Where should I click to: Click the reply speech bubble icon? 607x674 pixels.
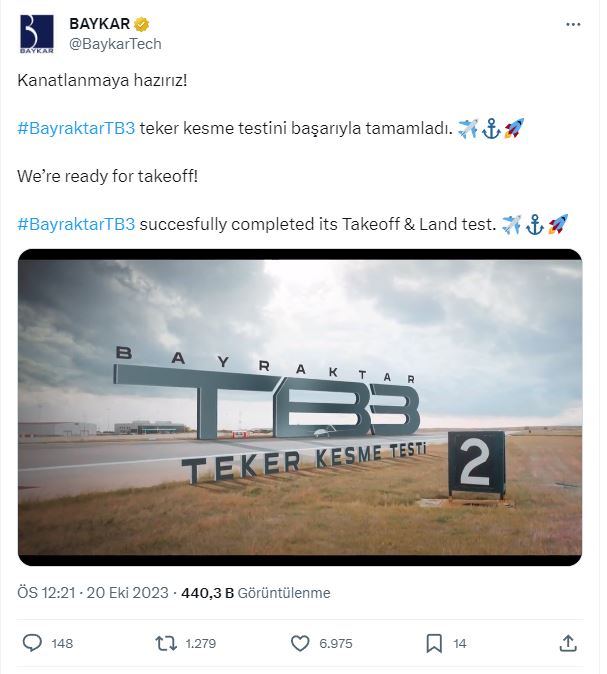[32, 643]
